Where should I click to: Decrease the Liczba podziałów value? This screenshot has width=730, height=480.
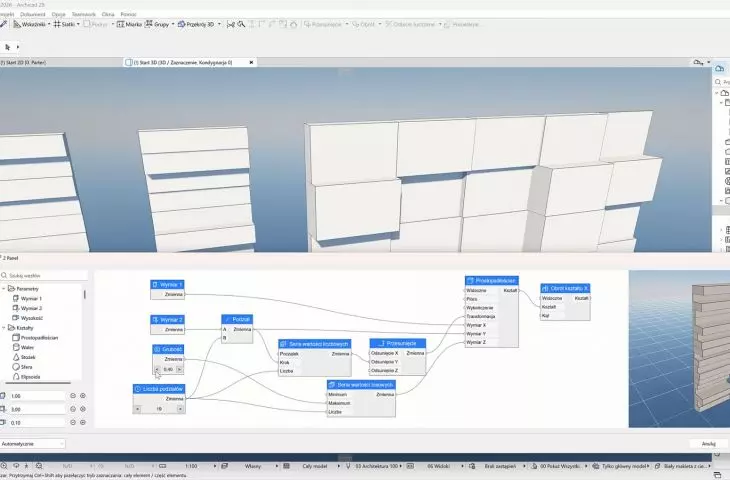pos(137,409)
